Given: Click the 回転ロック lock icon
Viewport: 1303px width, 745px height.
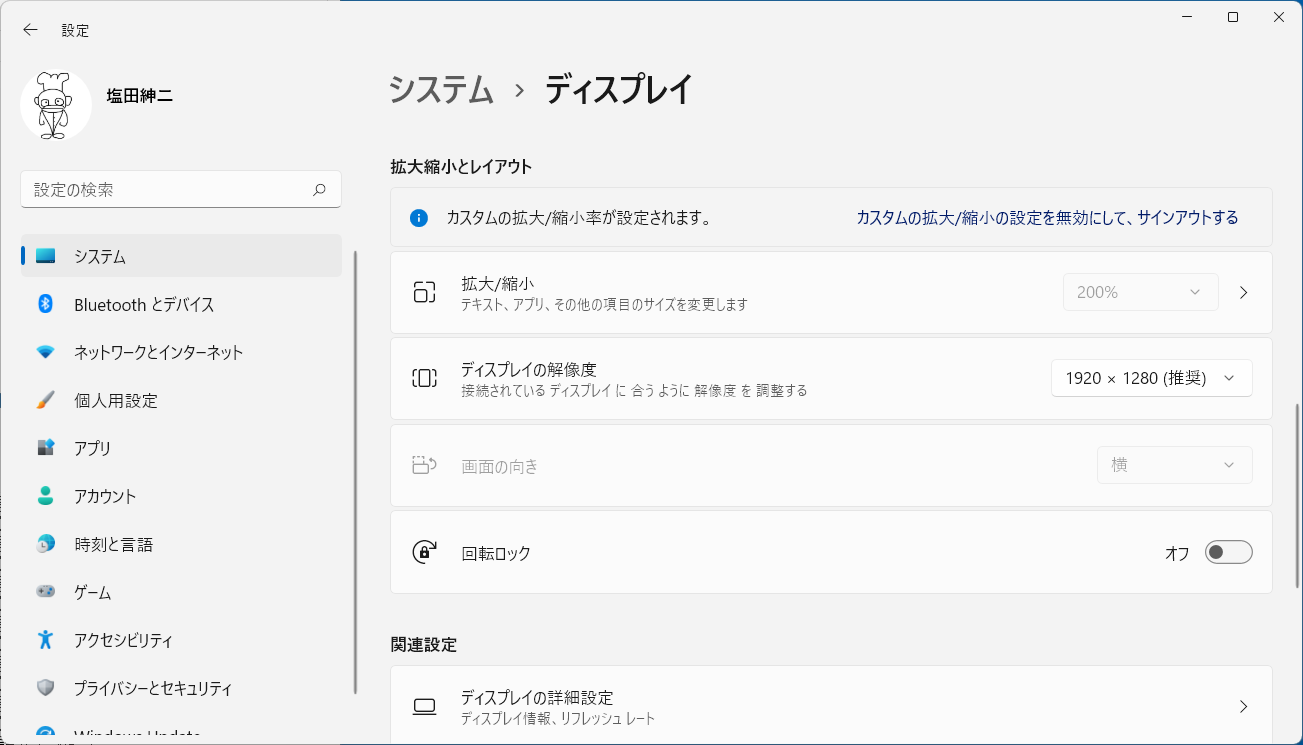Looking at the screenshot, I should 425,552.
